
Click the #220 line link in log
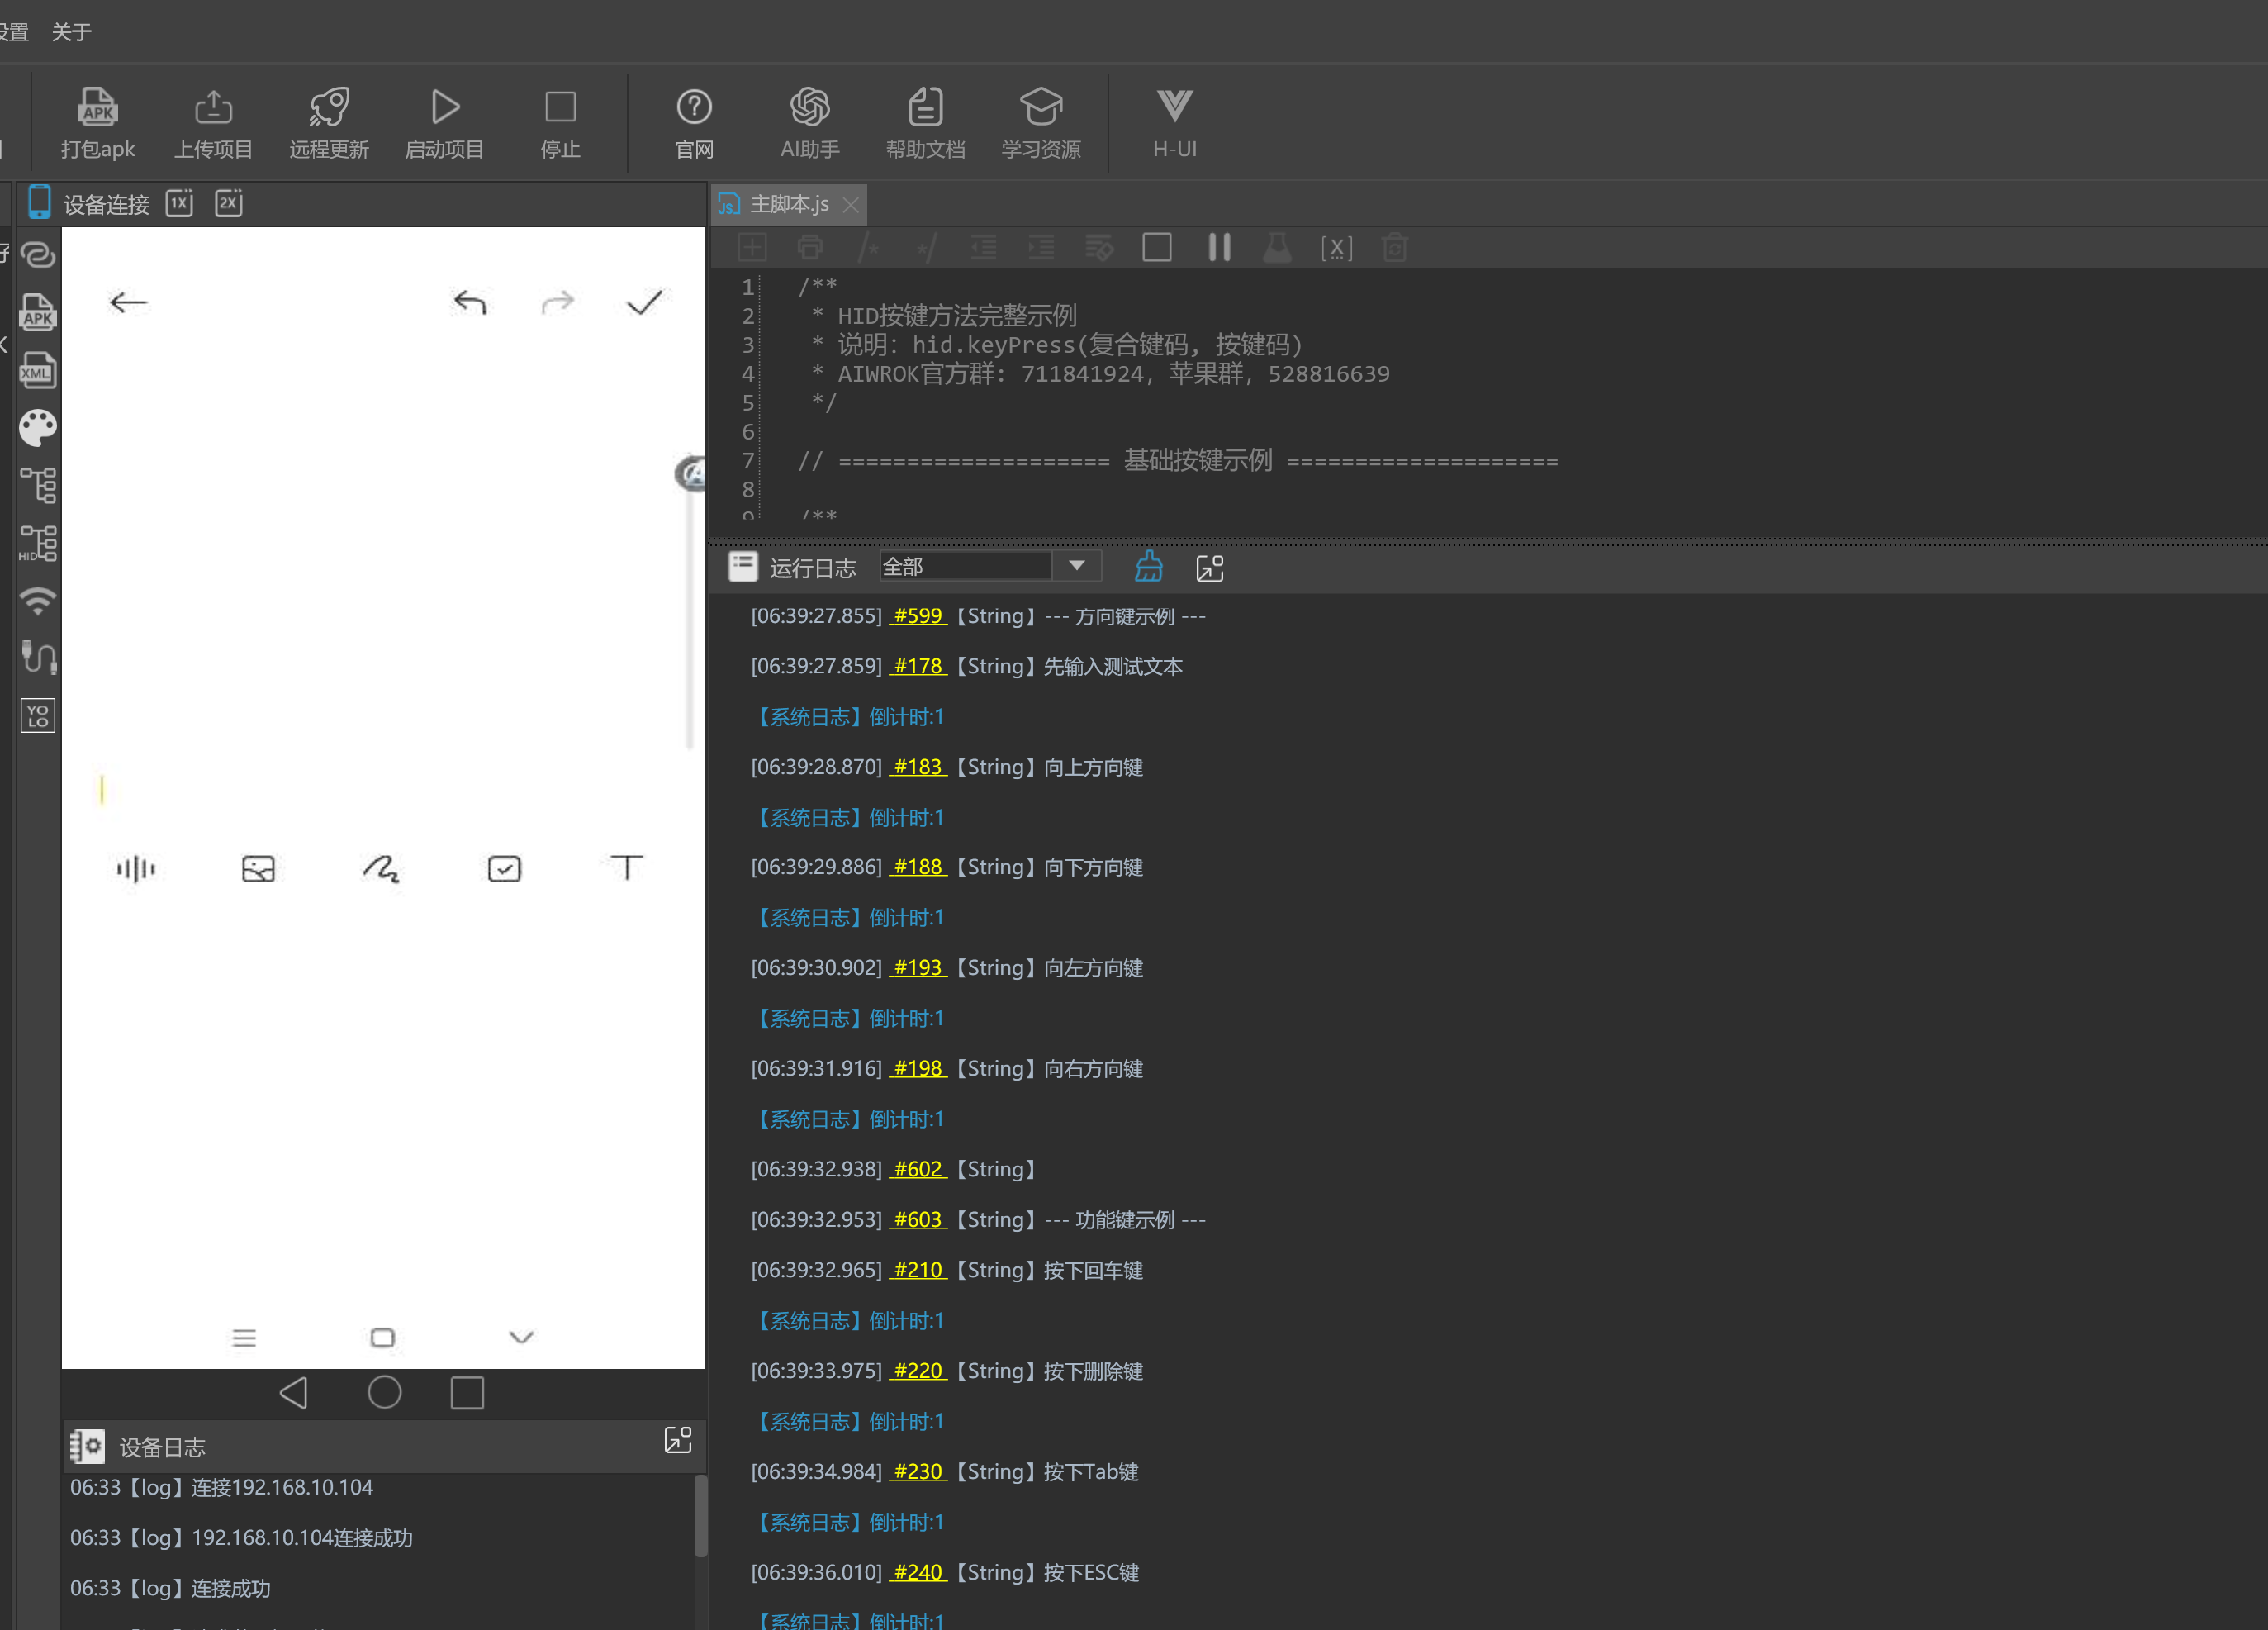918,1371
